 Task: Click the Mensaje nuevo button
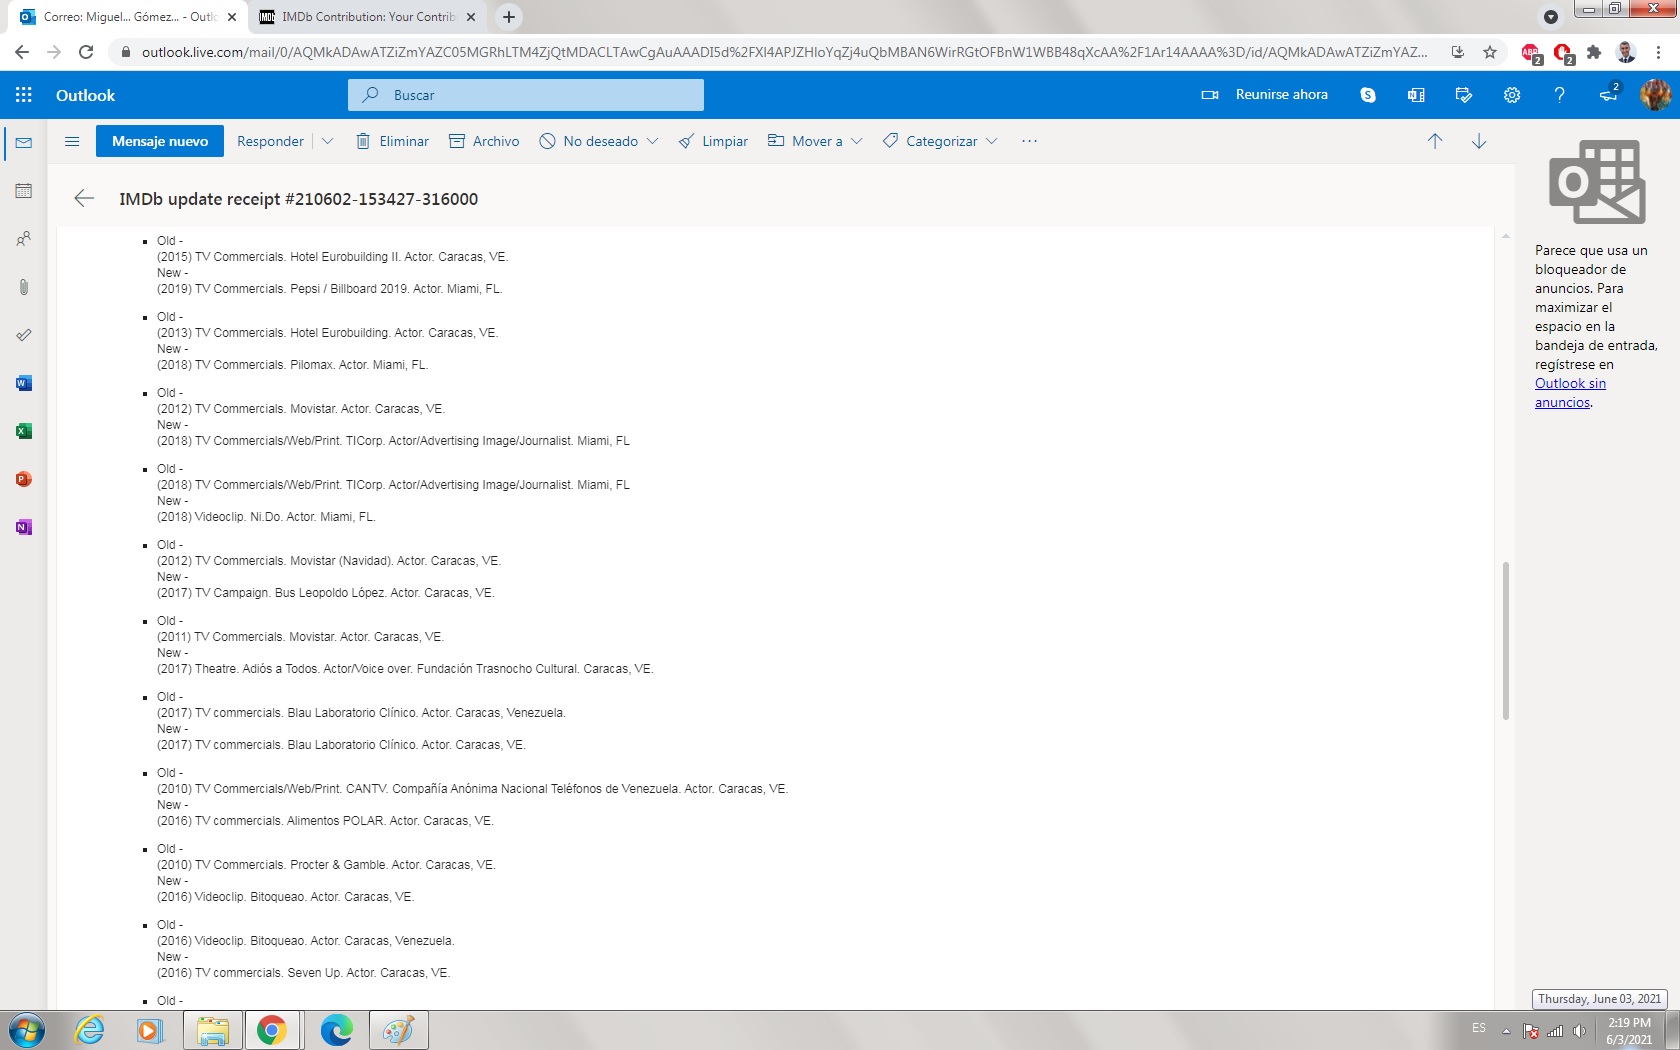(160, 141)
